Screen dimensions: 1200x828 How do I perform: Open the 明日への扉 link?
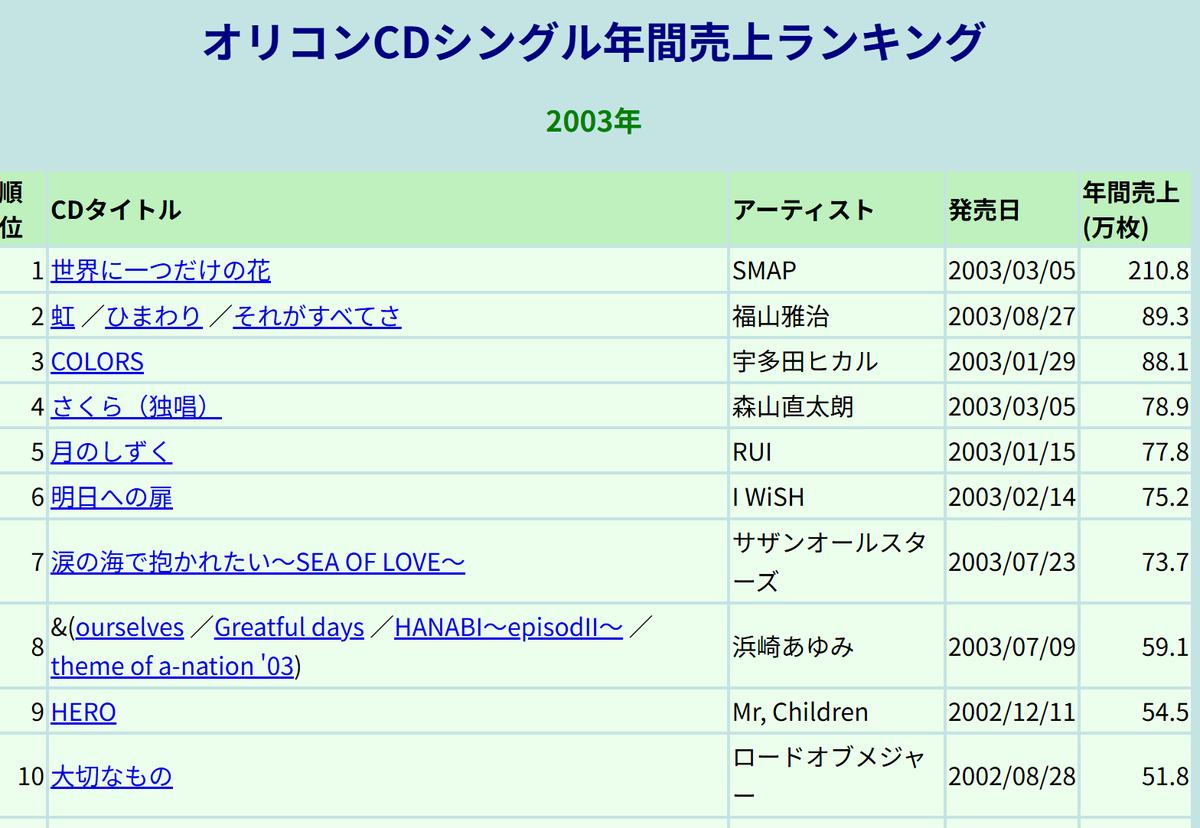click(x=111, y=496)
